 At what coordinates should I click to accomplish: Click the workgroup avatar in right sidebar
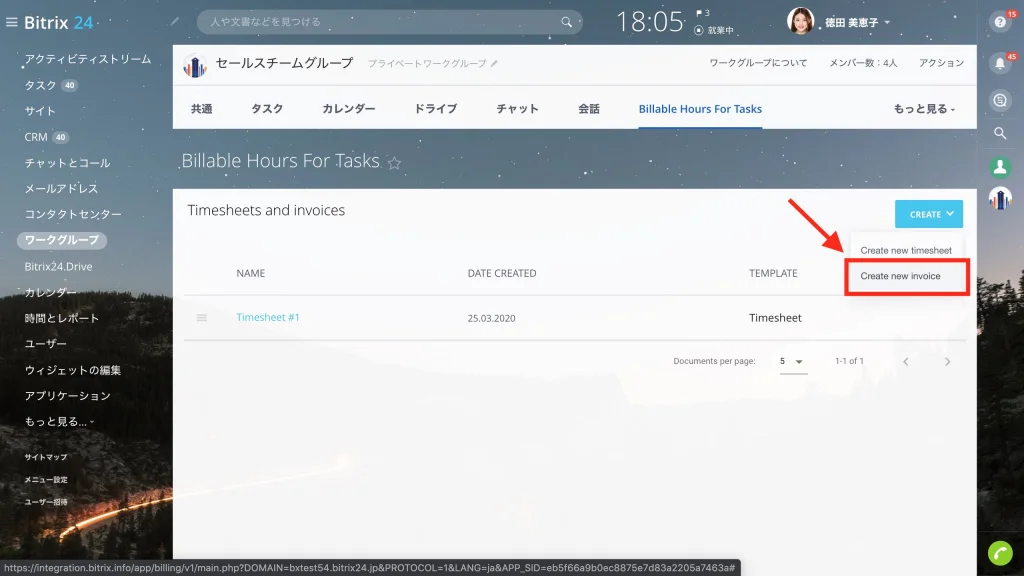coord(1000,199)
